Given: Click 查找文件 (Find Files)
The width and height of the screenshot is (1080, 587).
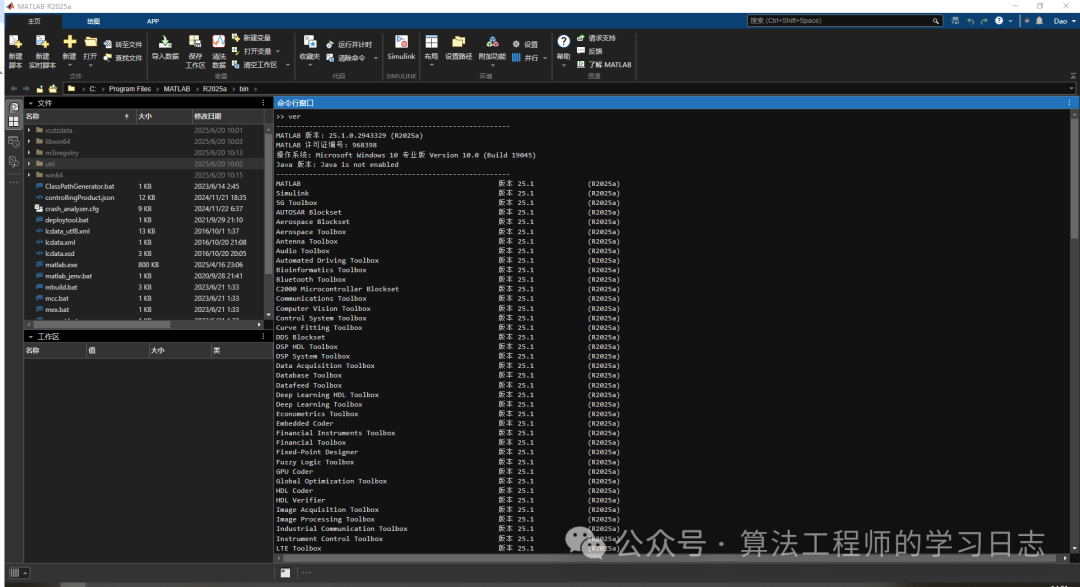Looking at the screenshot, I should coord(123,58).
